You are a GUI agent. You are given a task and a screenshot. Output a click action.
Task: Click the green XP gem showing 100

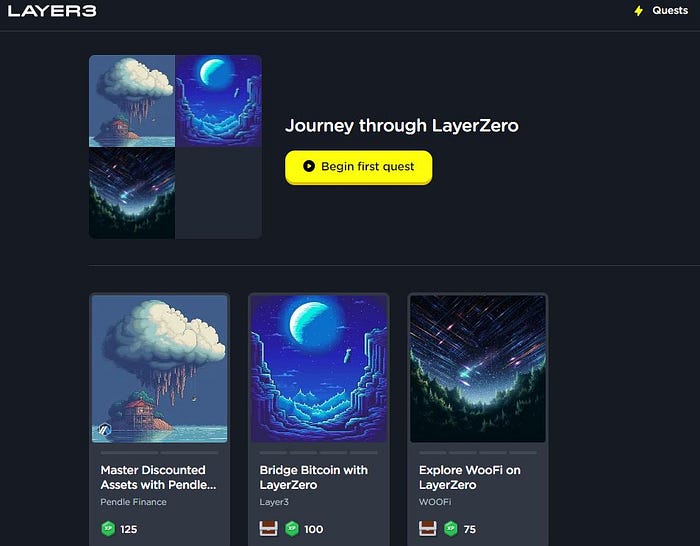tap(292, 529)
